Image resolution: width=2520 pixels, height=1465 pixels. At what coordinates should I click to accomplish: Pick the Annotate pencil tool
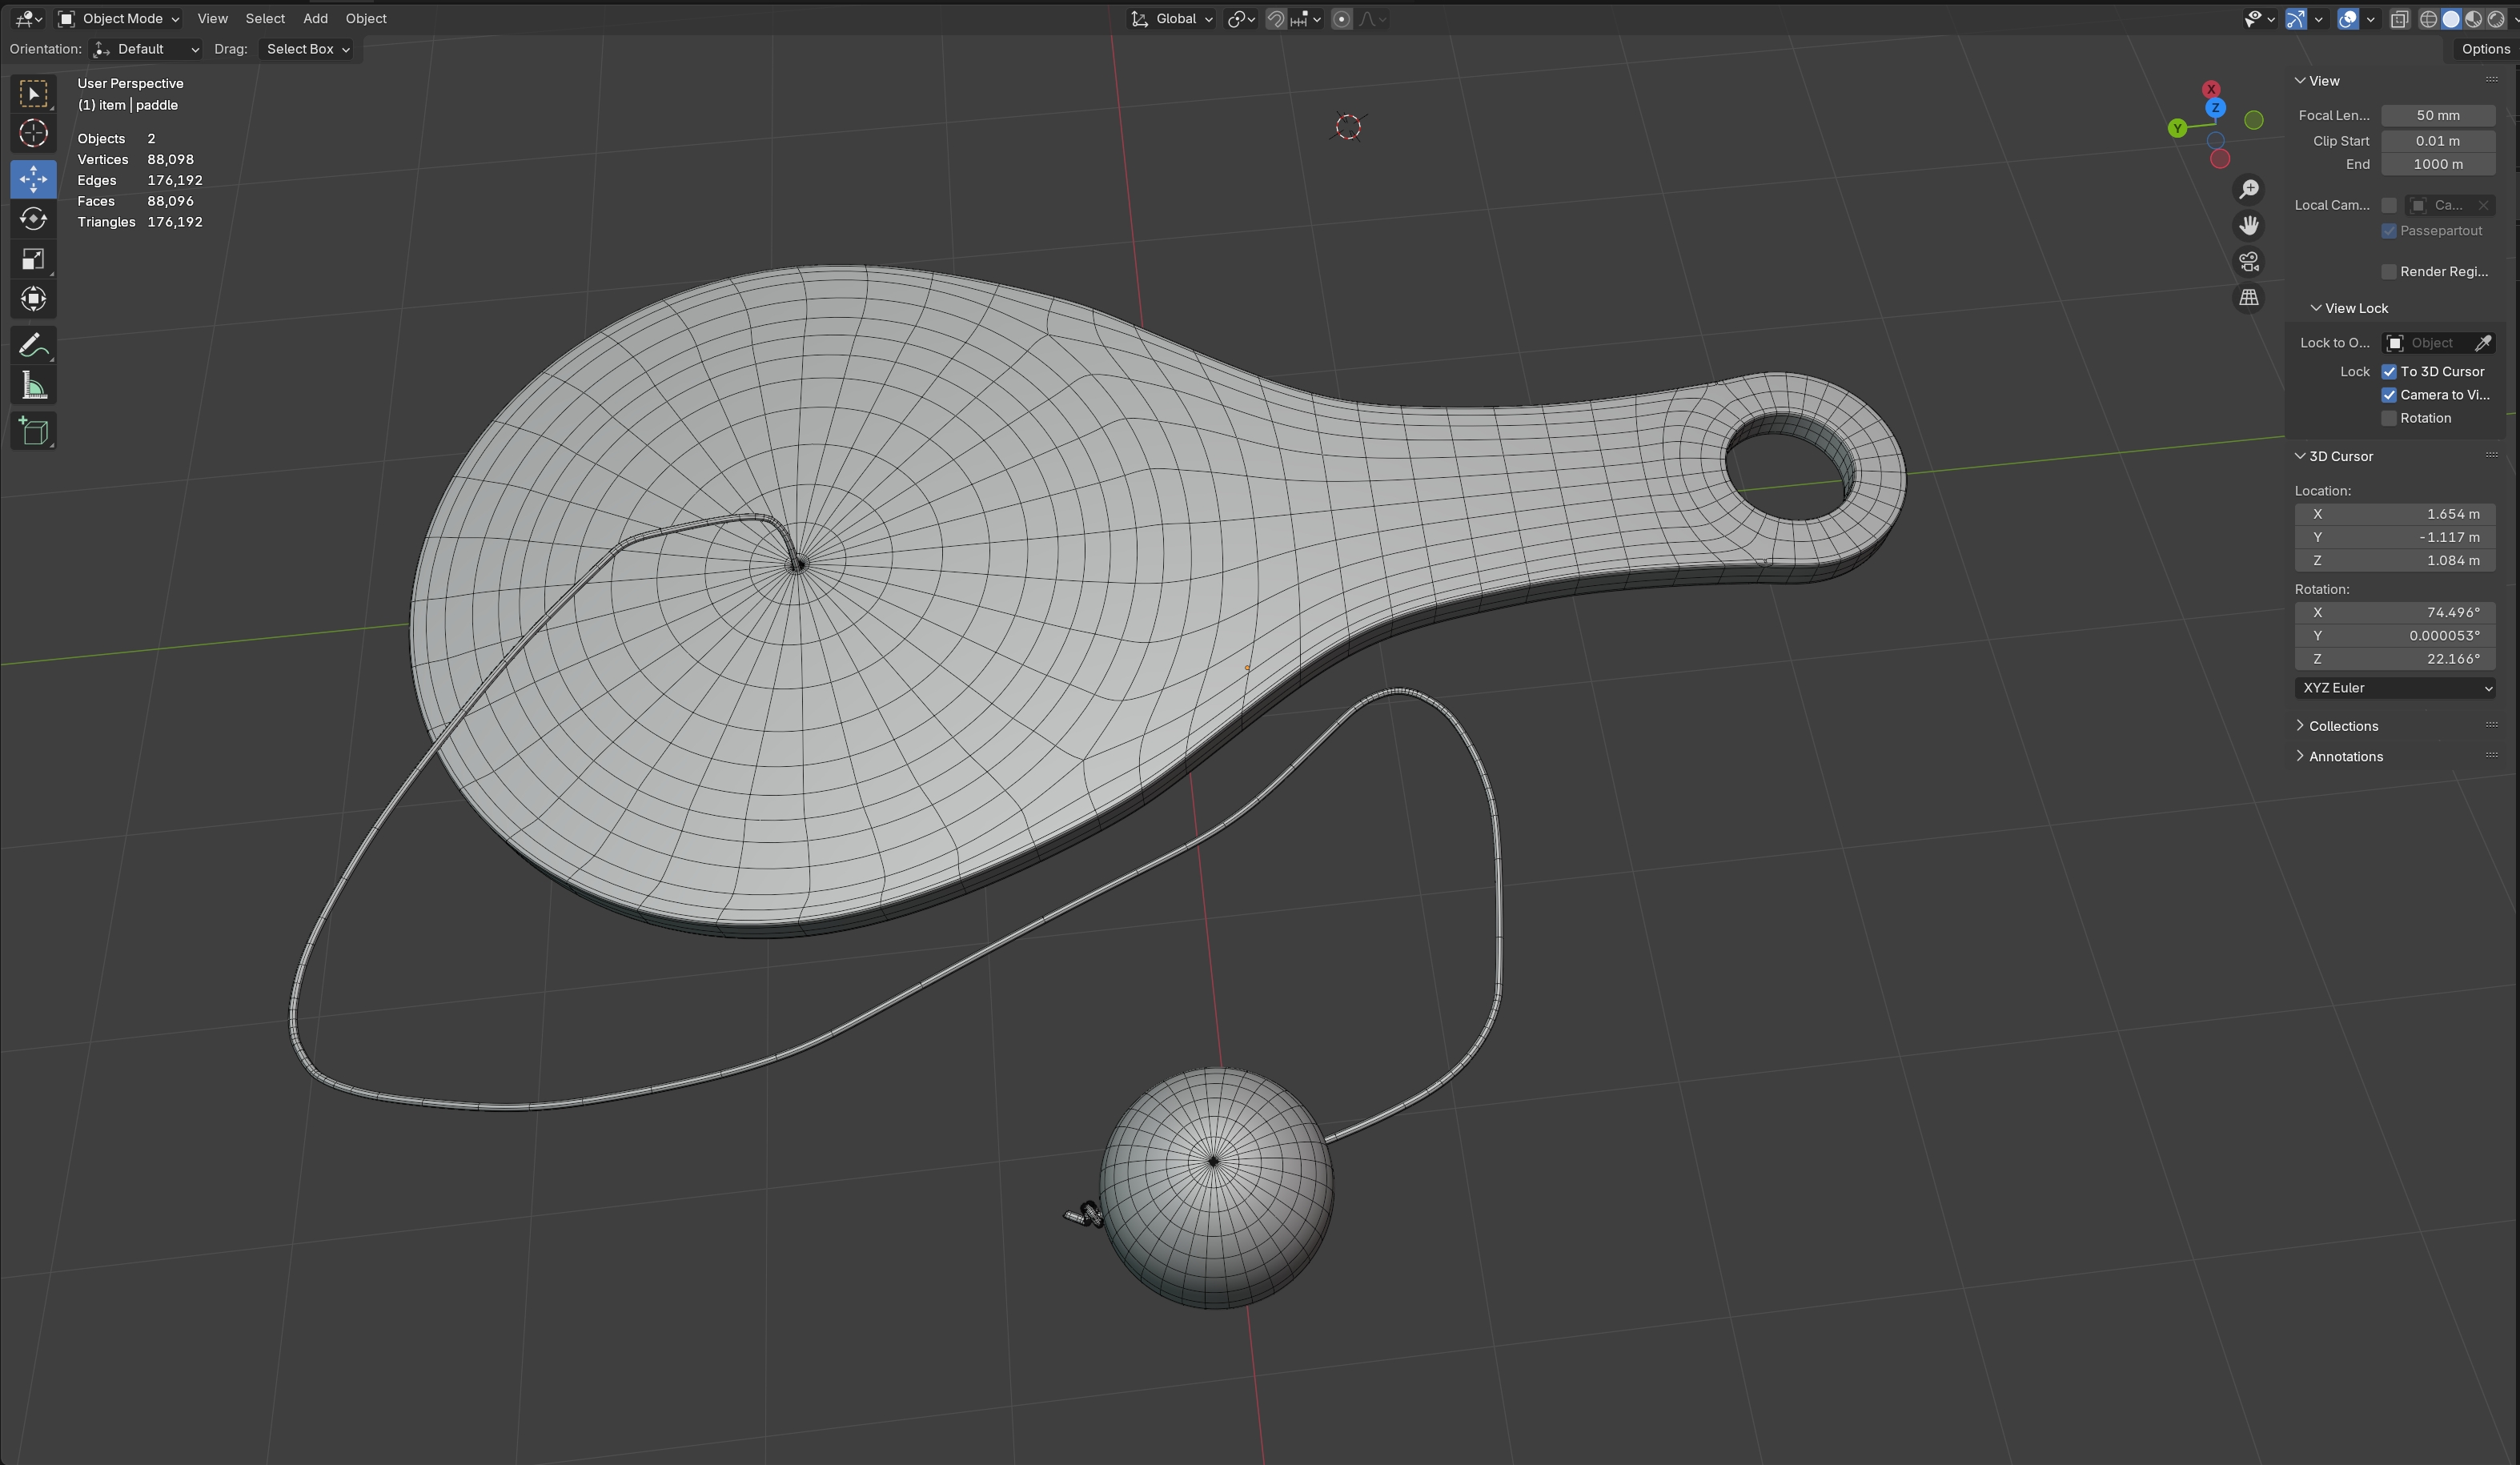[x=33, y=346]
